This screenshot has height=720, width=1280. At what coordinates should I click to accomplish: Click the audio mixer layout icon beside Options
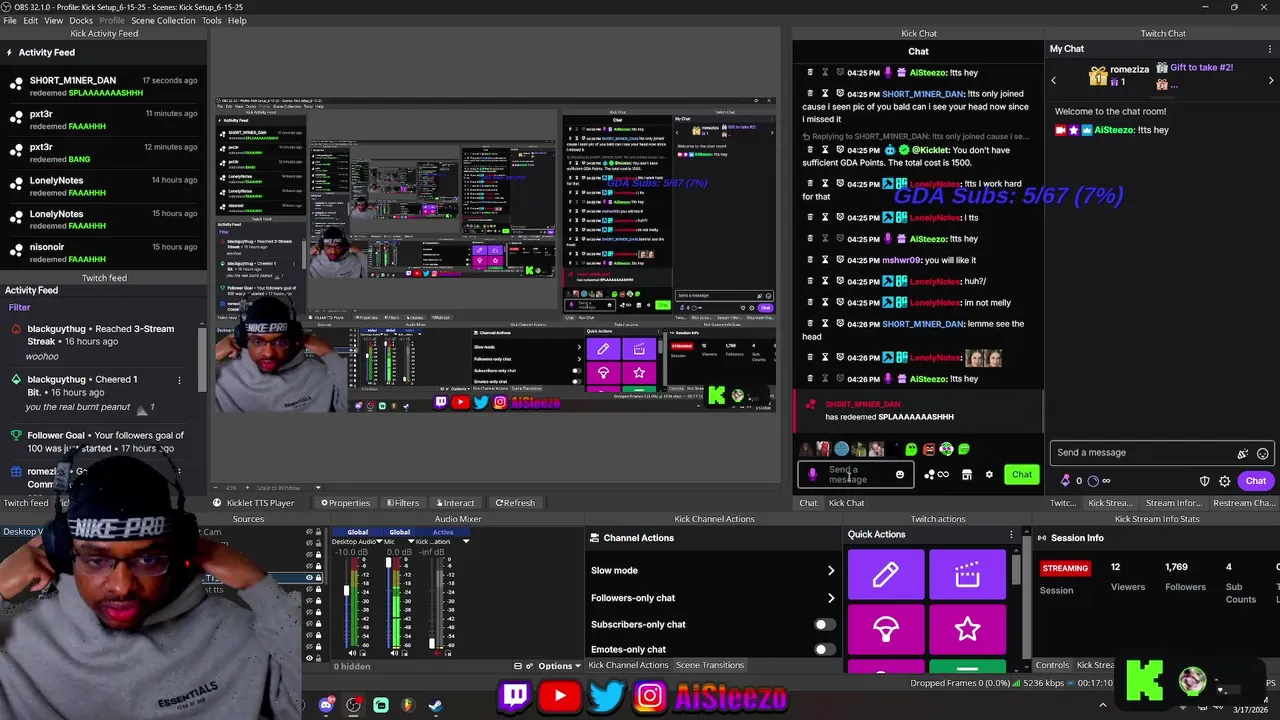[x=518, y=666]
